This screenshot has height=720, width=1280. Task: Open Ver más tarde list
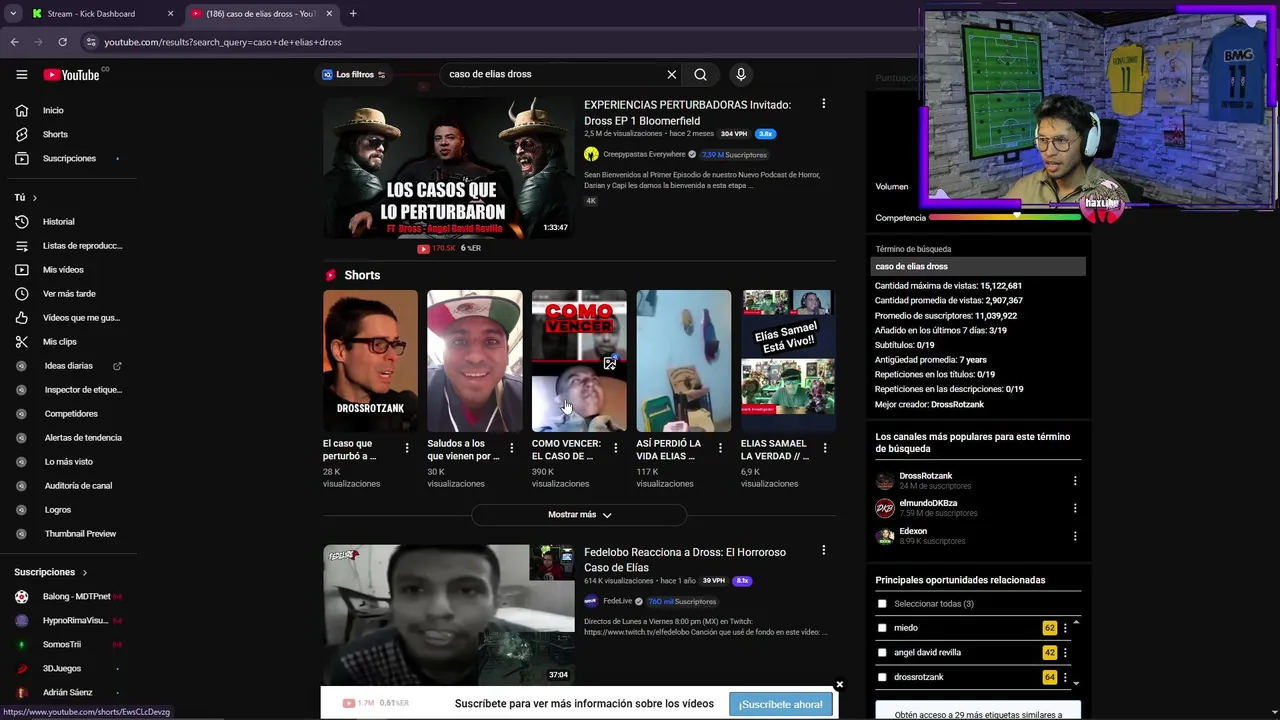(69, 293)
